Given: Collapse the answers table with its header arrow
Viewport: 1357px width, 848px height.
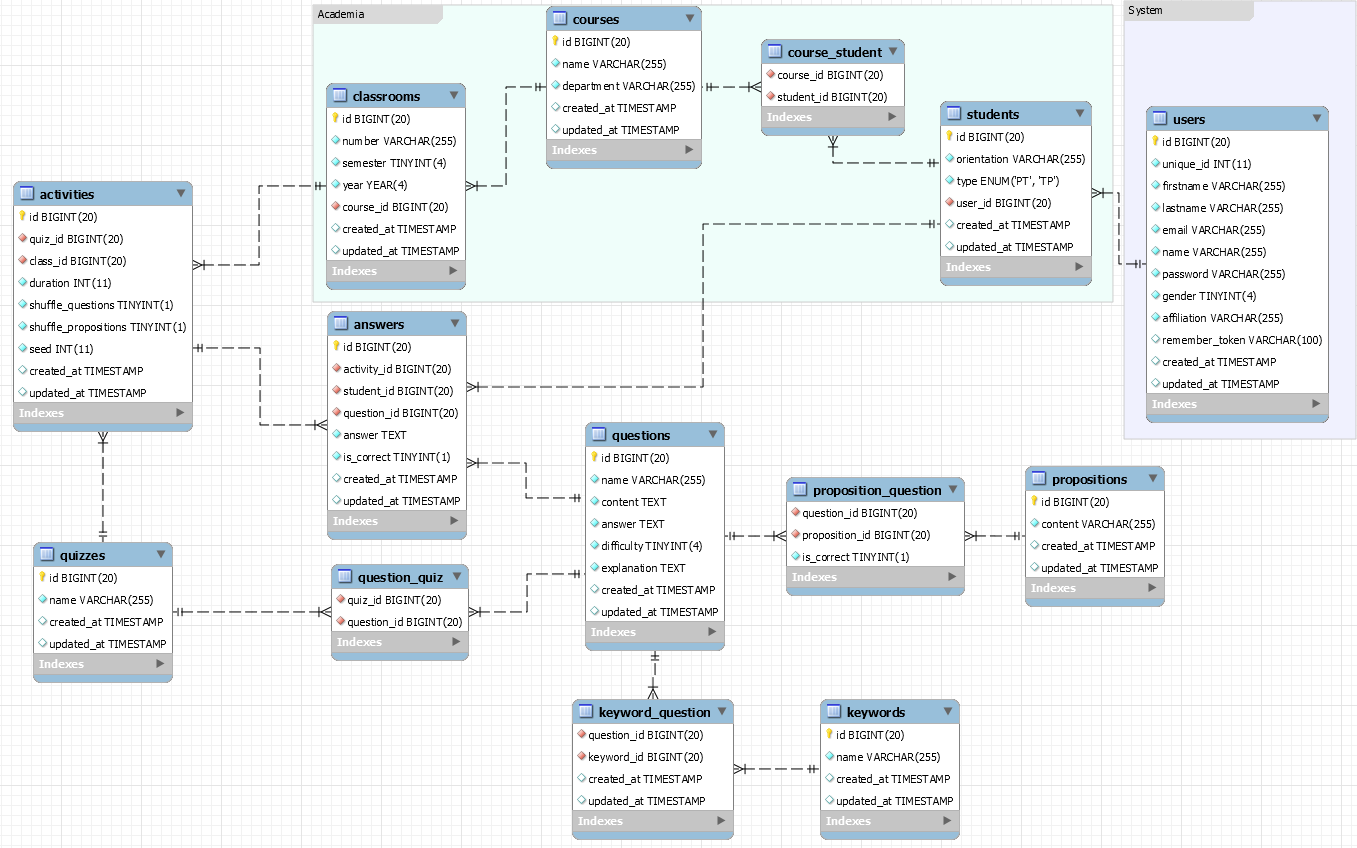Looking at the screenshot, I should pos(455,324).
